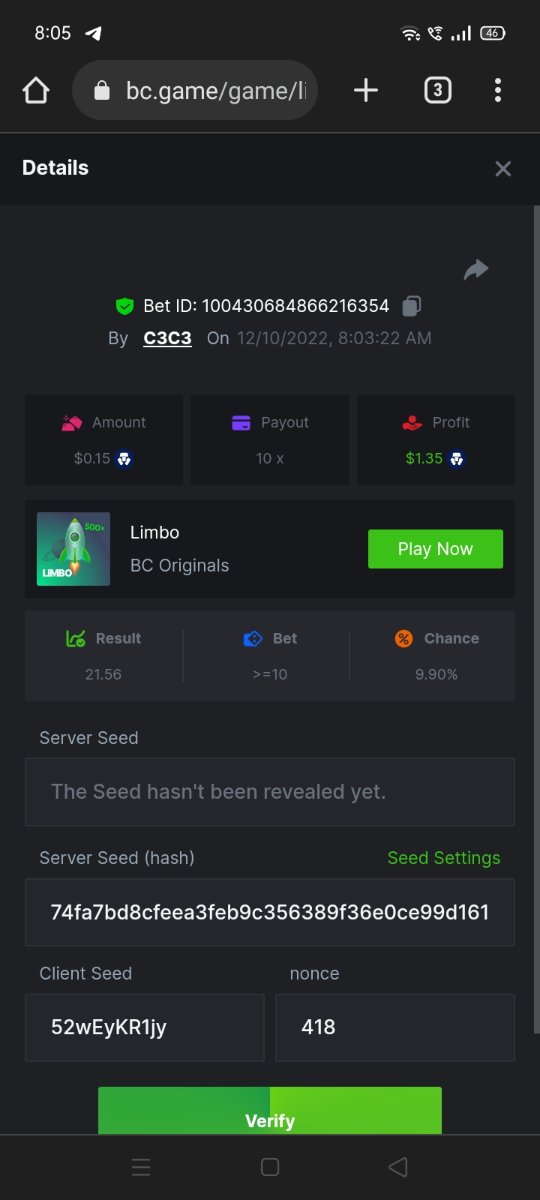Tap the Android back navigation triangle
The width and height of the screenshot is (540, 1200).
click(x=398, y=1167)
